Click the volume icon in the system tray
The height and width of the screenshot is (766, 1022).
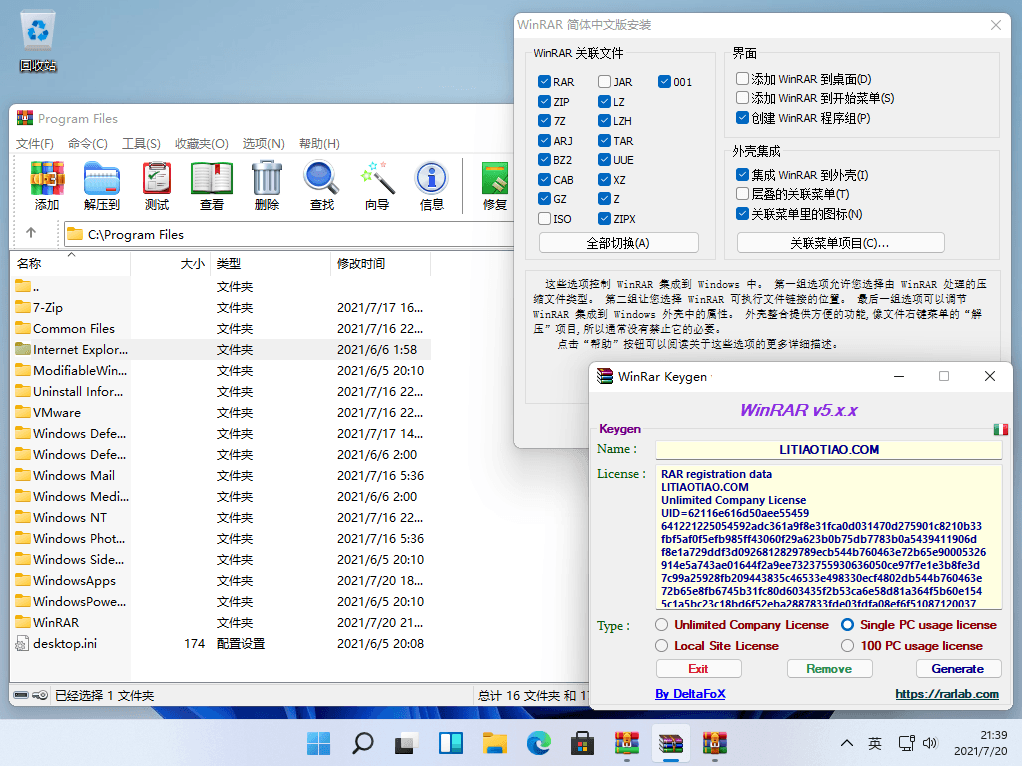(929, 743)
